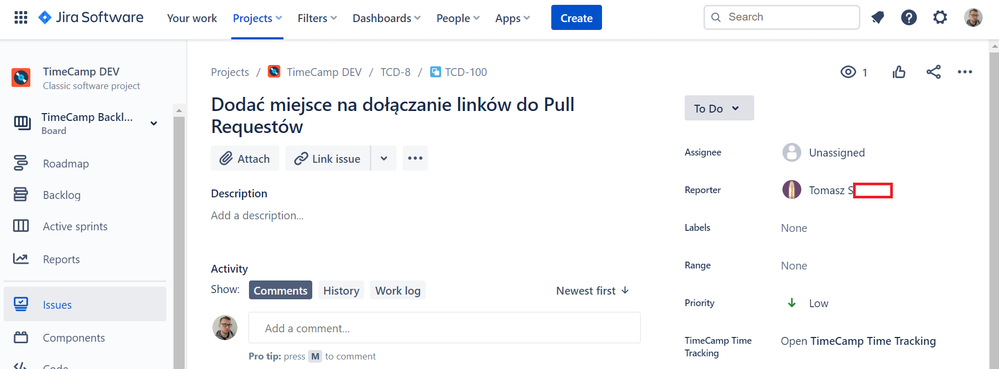This screenshot has height=369, width=999.
Task: Expand the Apps menu
Action: pyautogui.click(x=512, y=18)
